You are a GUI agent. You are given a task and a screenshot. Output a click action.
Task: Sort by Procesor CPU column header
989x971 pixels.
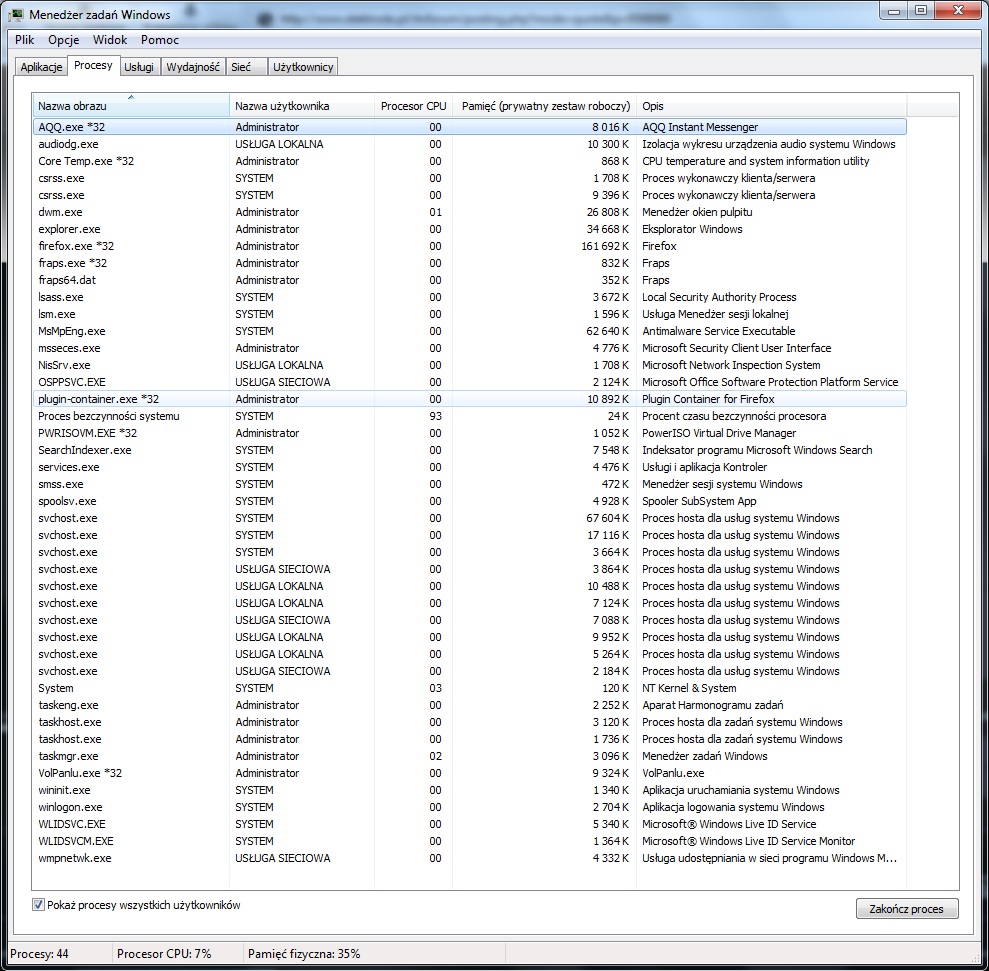[x=413, y=106]
